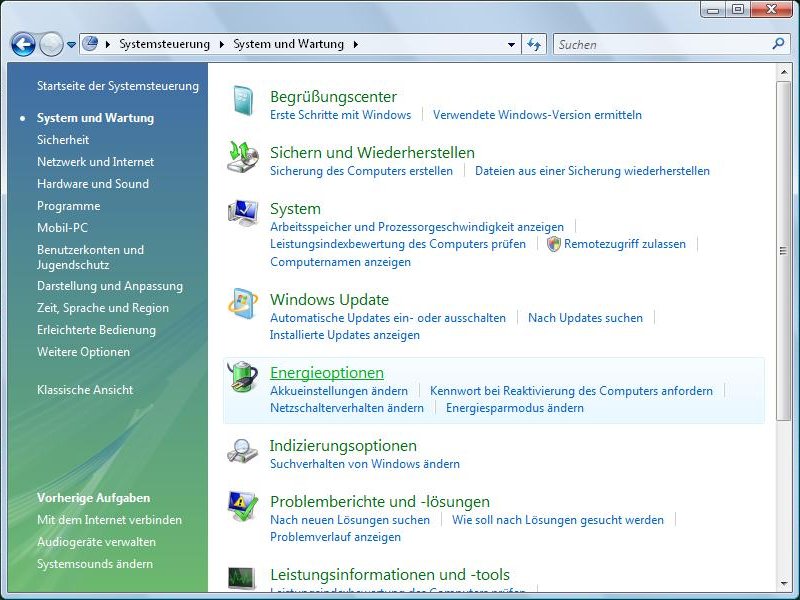Open Zeit, Sprache und Region in sidebar

[103, 308]
